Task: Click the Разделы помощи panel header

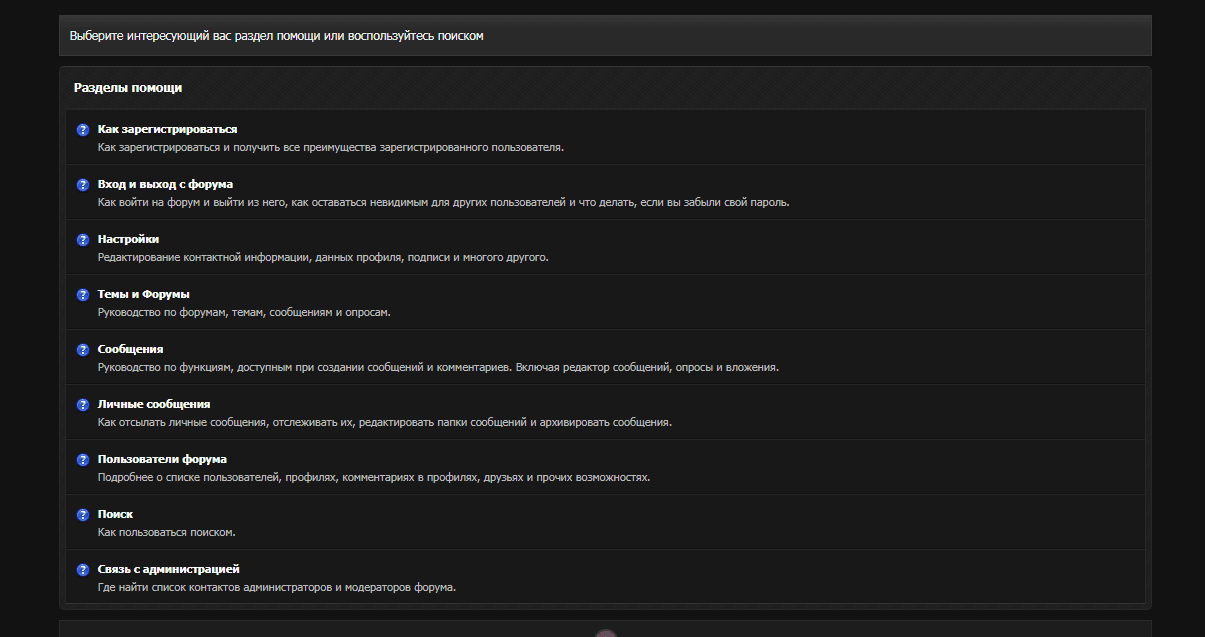Action: pyautogui.click(x=128, y=88)
